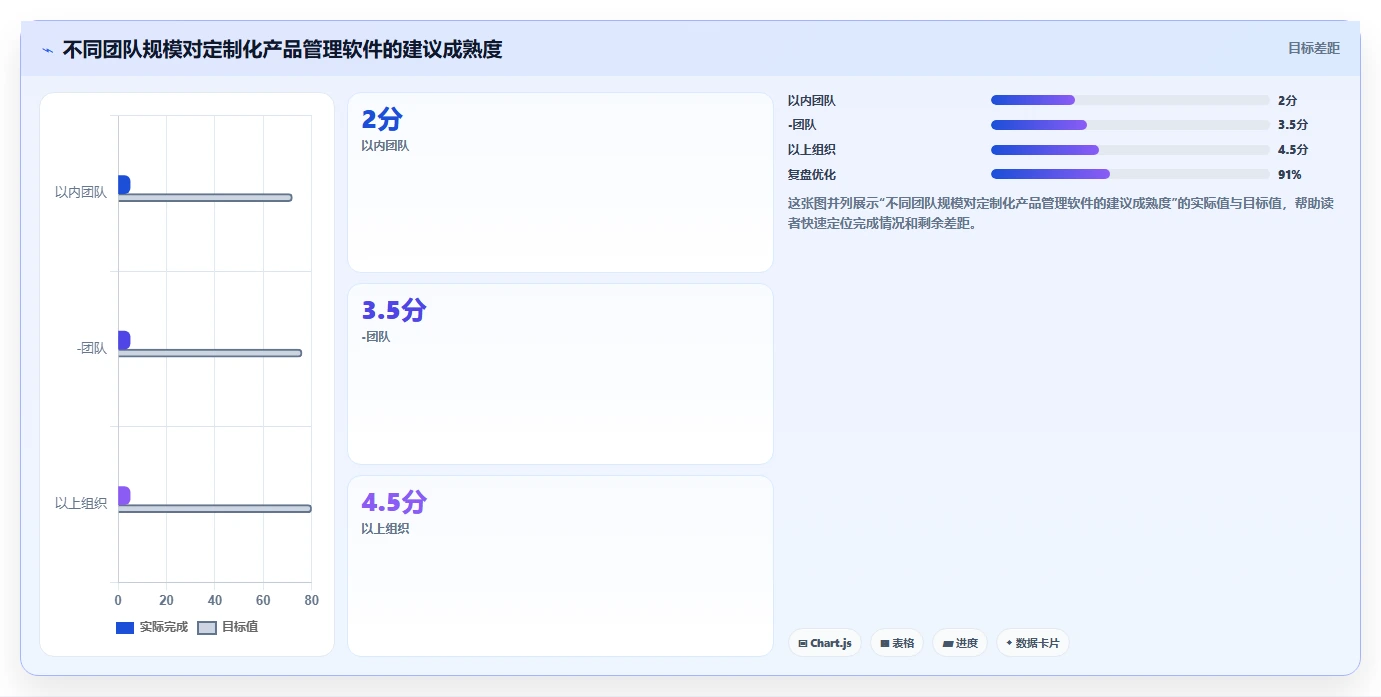Viewport: 1381px width, 697px height.
Task: Toggle the 目标值 legend item
Action: pos(227,627)
